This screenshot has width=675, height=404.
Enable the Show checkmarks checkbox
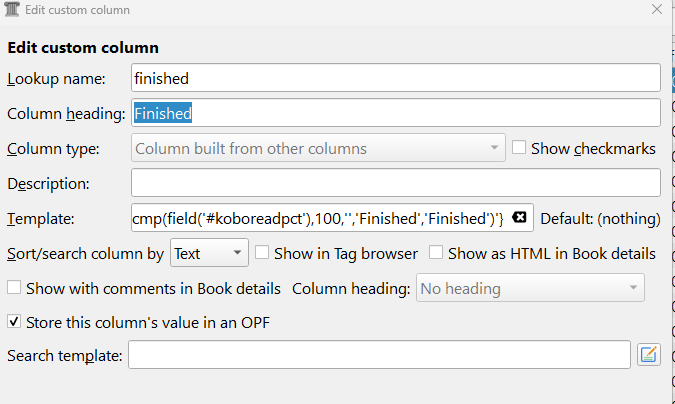point(520,148)
